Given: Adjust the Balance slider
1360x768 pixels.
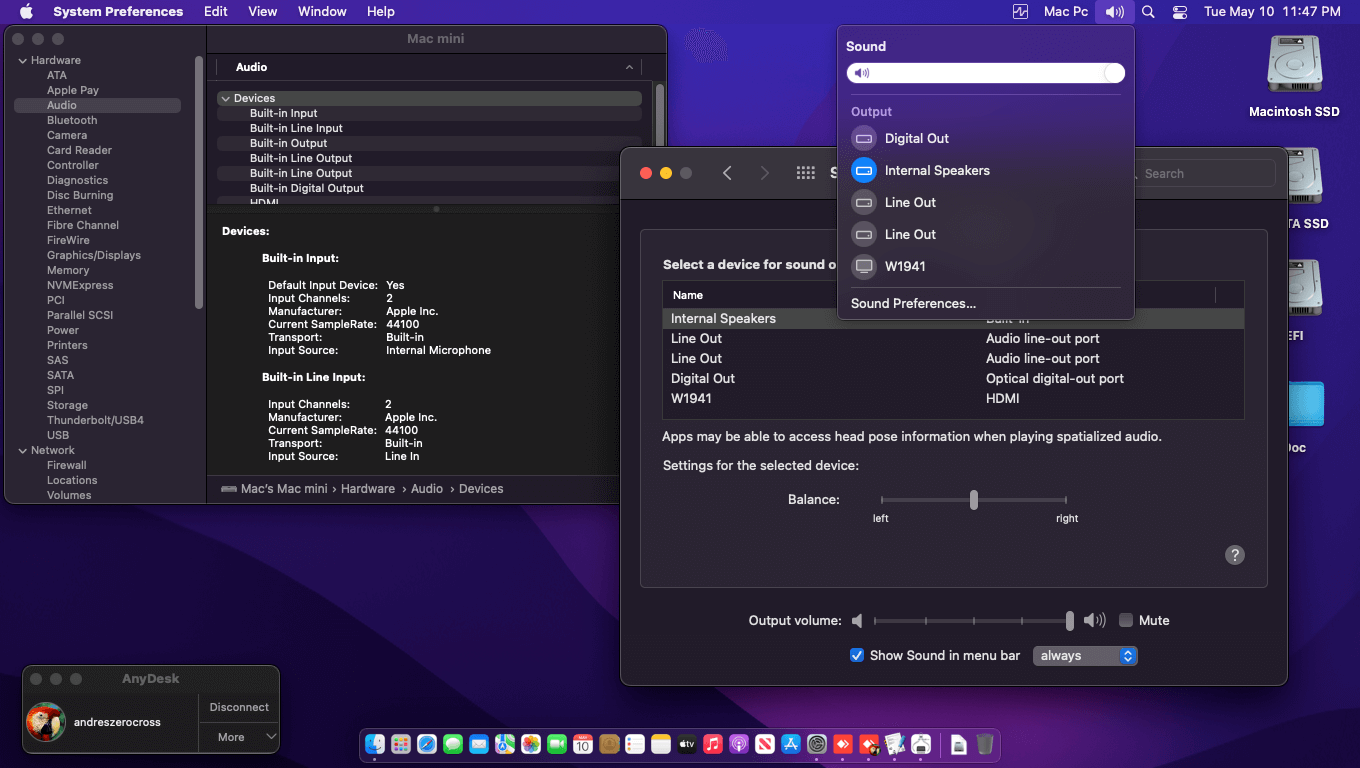Looking at the screenshot, I should pos(973,499).
